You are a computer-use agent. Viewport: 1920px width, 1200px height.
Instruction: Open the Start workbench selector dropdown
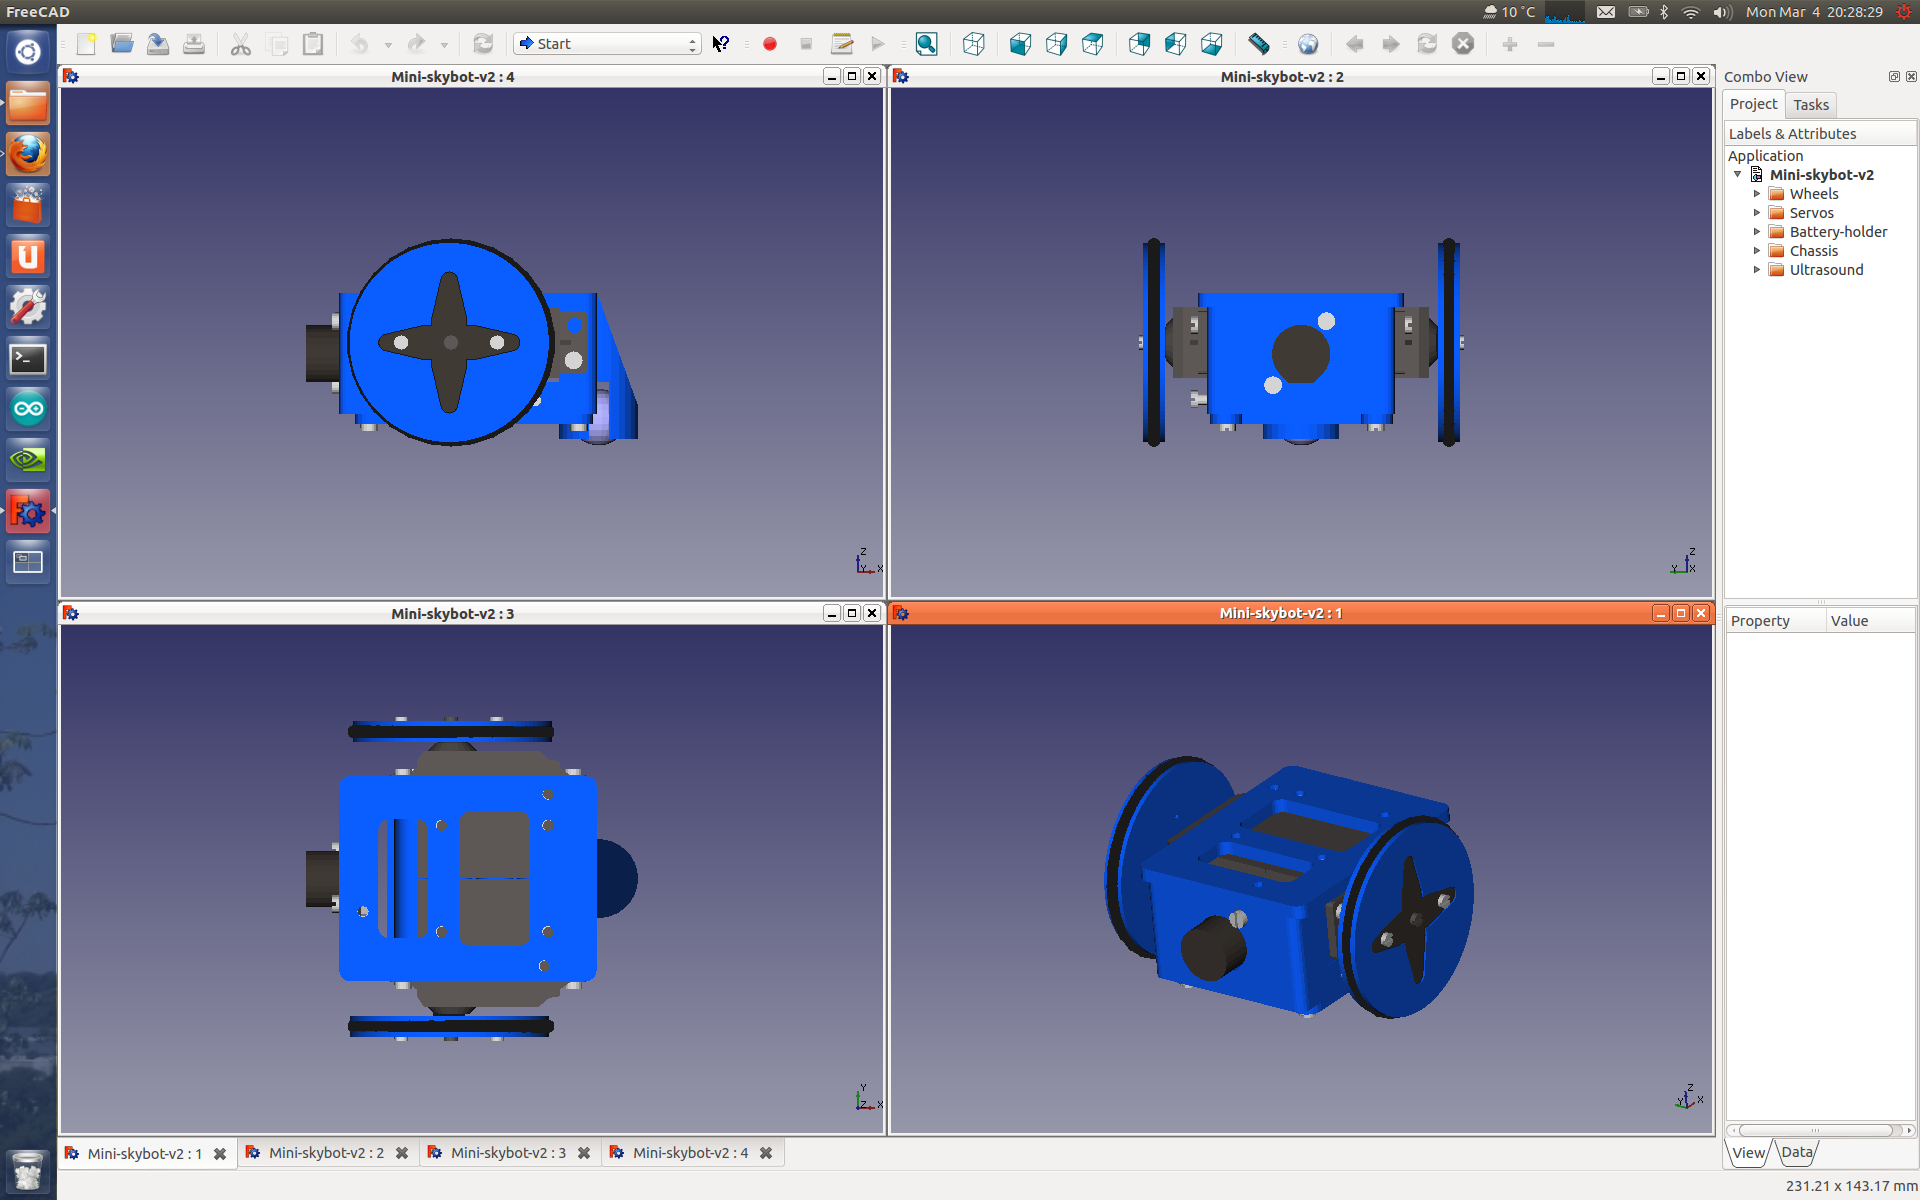[691, 44]
